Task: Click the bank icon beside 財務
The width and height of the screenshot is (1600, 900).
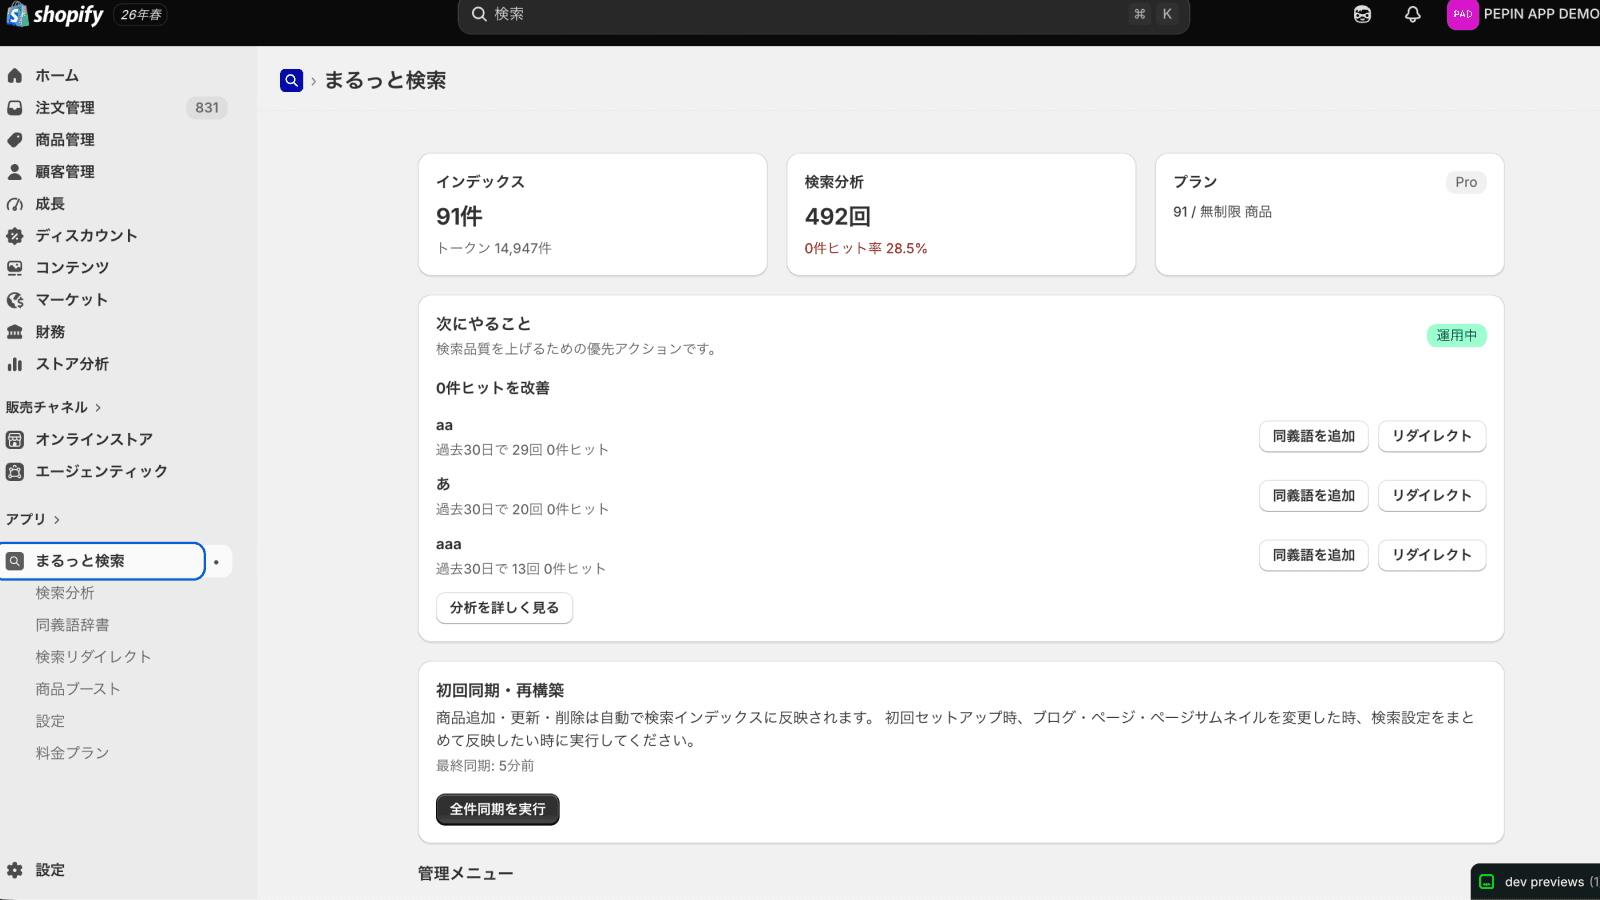Action: 15,332
